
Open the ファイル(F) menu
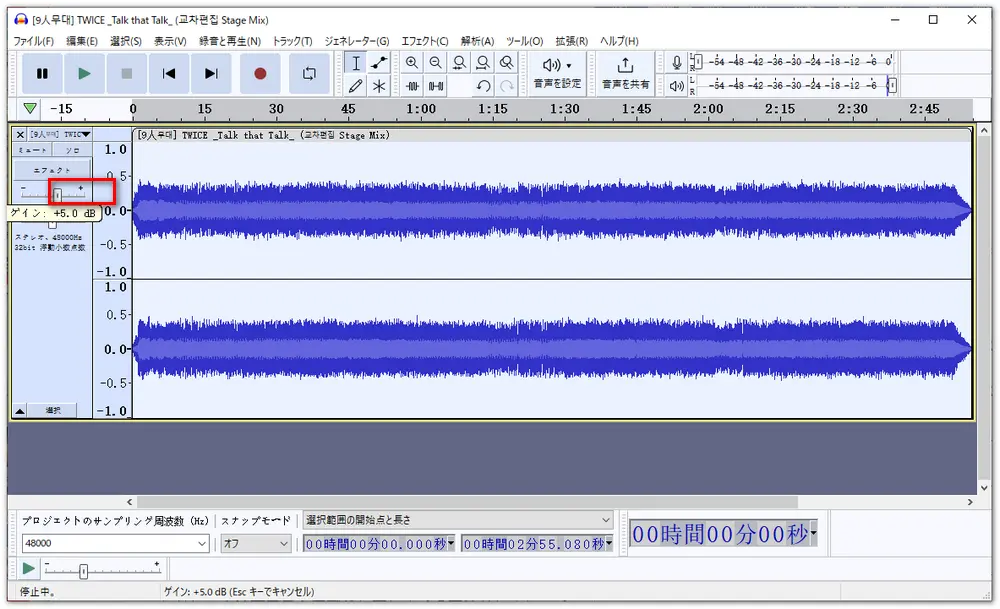coord(34,41)
